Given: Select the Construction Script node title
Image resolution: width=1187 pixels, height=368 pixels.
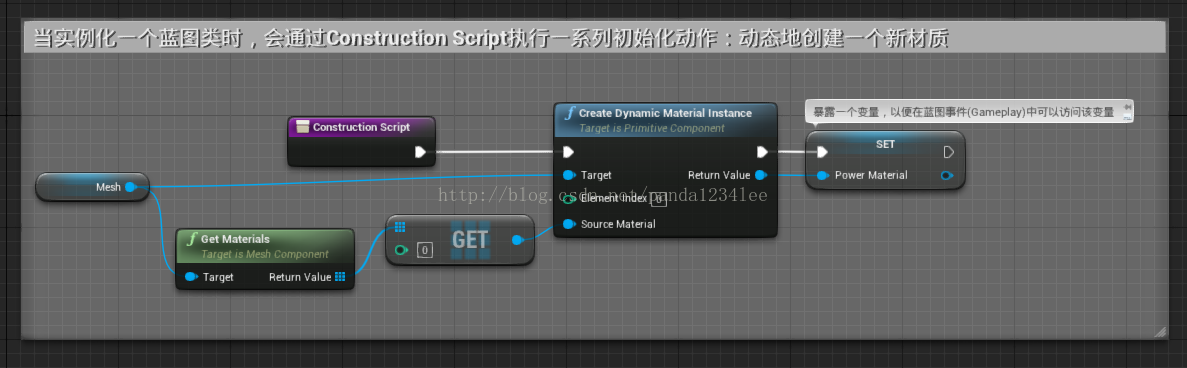Looking at the screenshot, I should click(x=361, y=127).
